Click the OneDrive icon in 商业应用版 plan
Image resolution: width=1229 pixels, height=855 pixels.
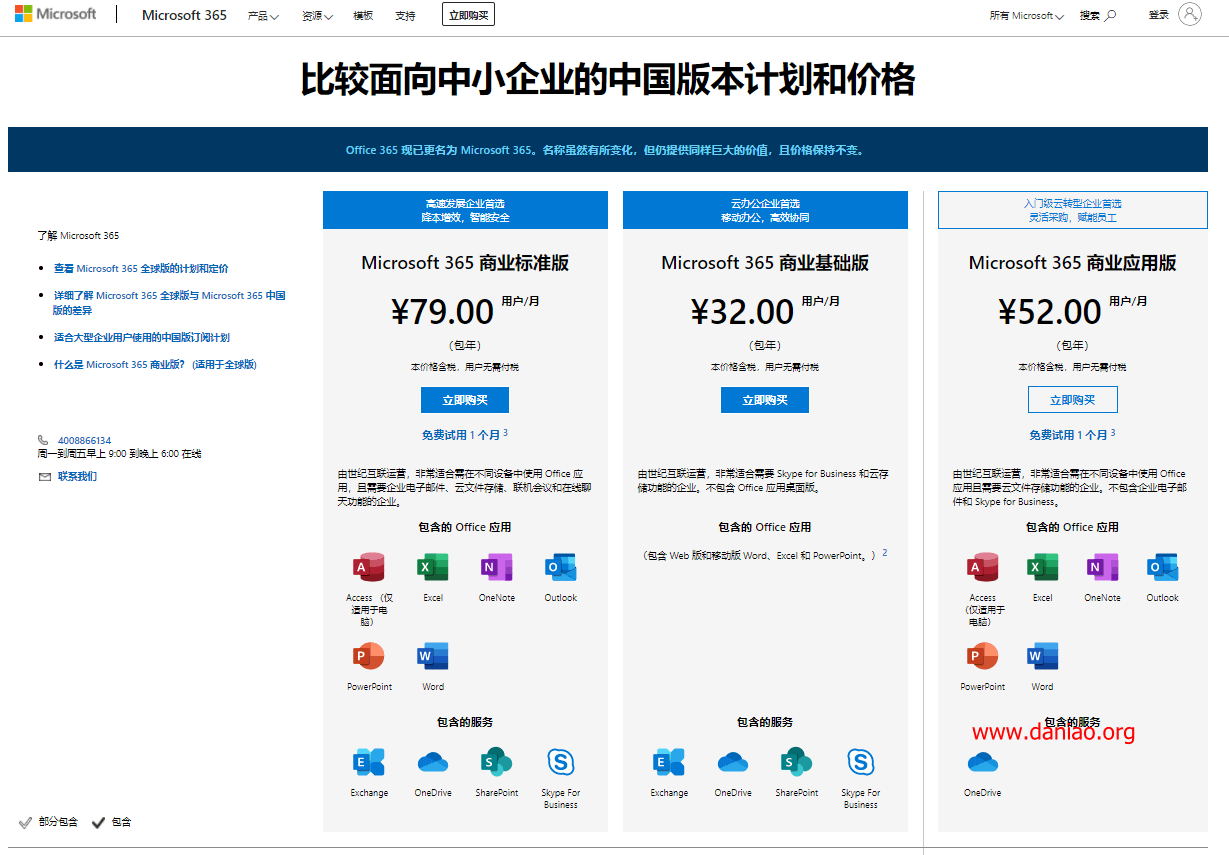[983, 762]
